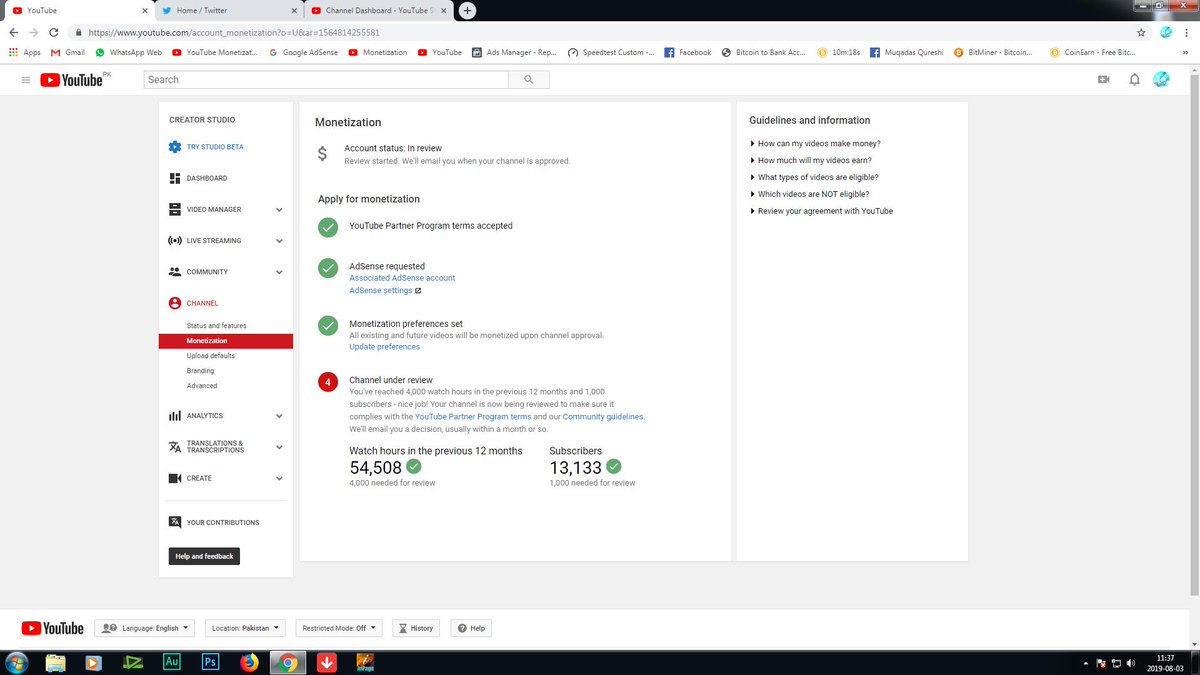Open the Google AdSense bookmark

coord(304,52)
